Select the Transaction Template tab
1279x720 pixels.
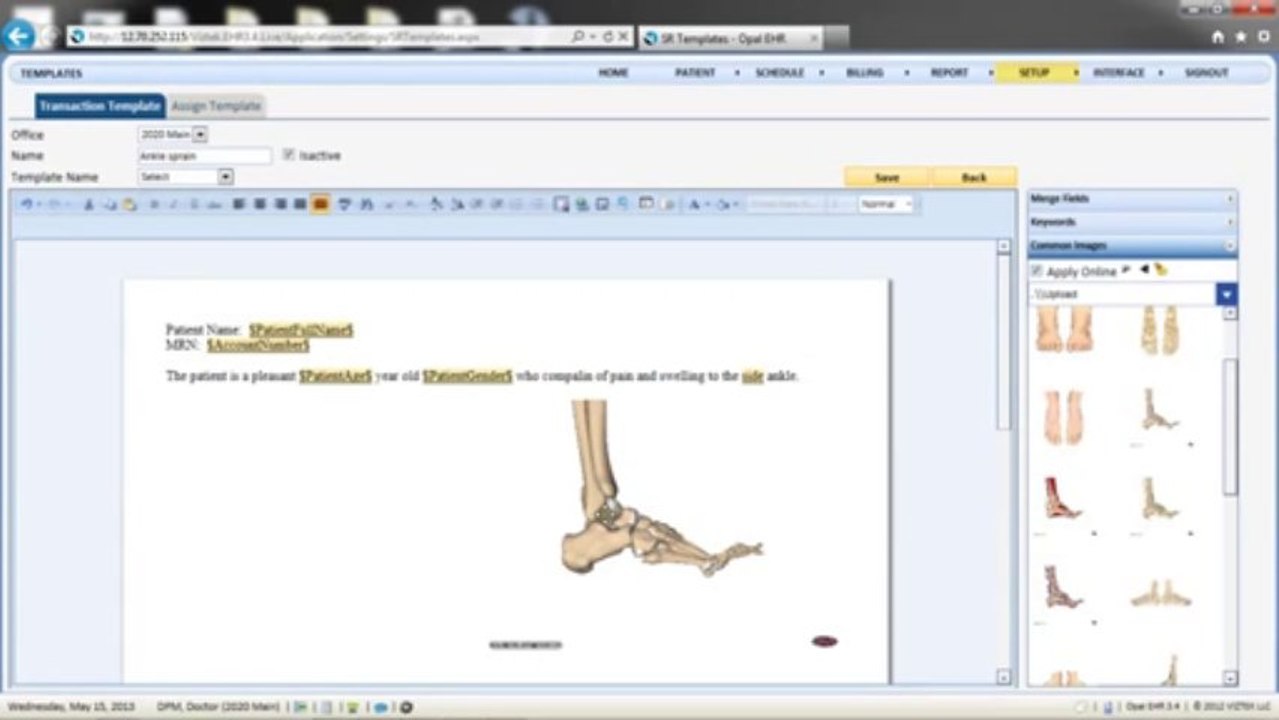tap(100, 106)
